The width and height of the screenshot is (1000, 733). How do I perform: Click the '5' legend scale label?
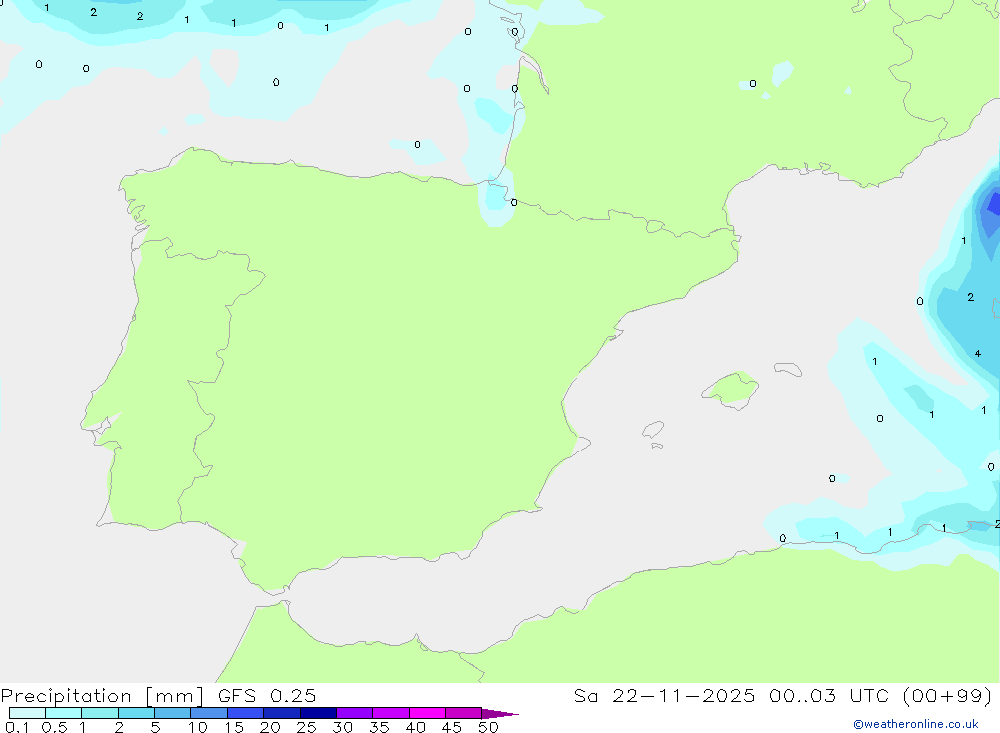point(155,727)
